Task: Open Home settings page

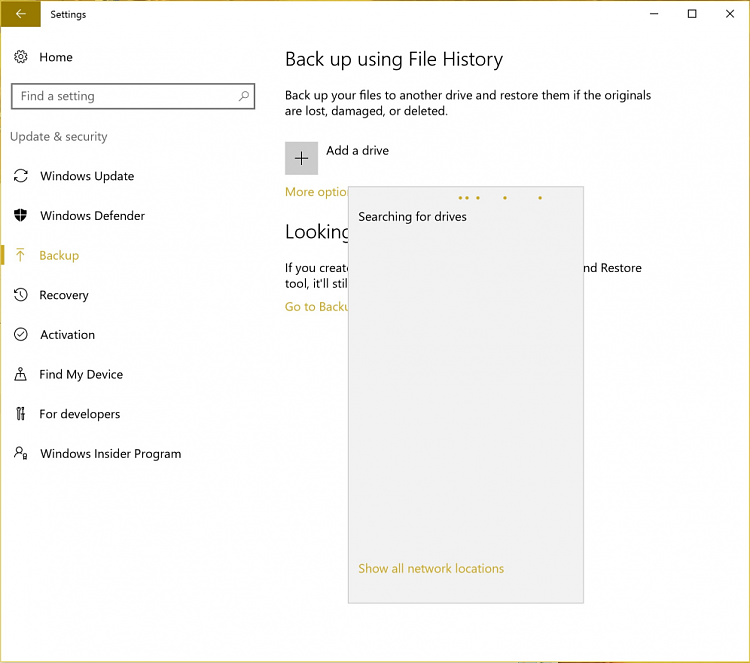Action: pyautogui.click(x=56, y=57)
